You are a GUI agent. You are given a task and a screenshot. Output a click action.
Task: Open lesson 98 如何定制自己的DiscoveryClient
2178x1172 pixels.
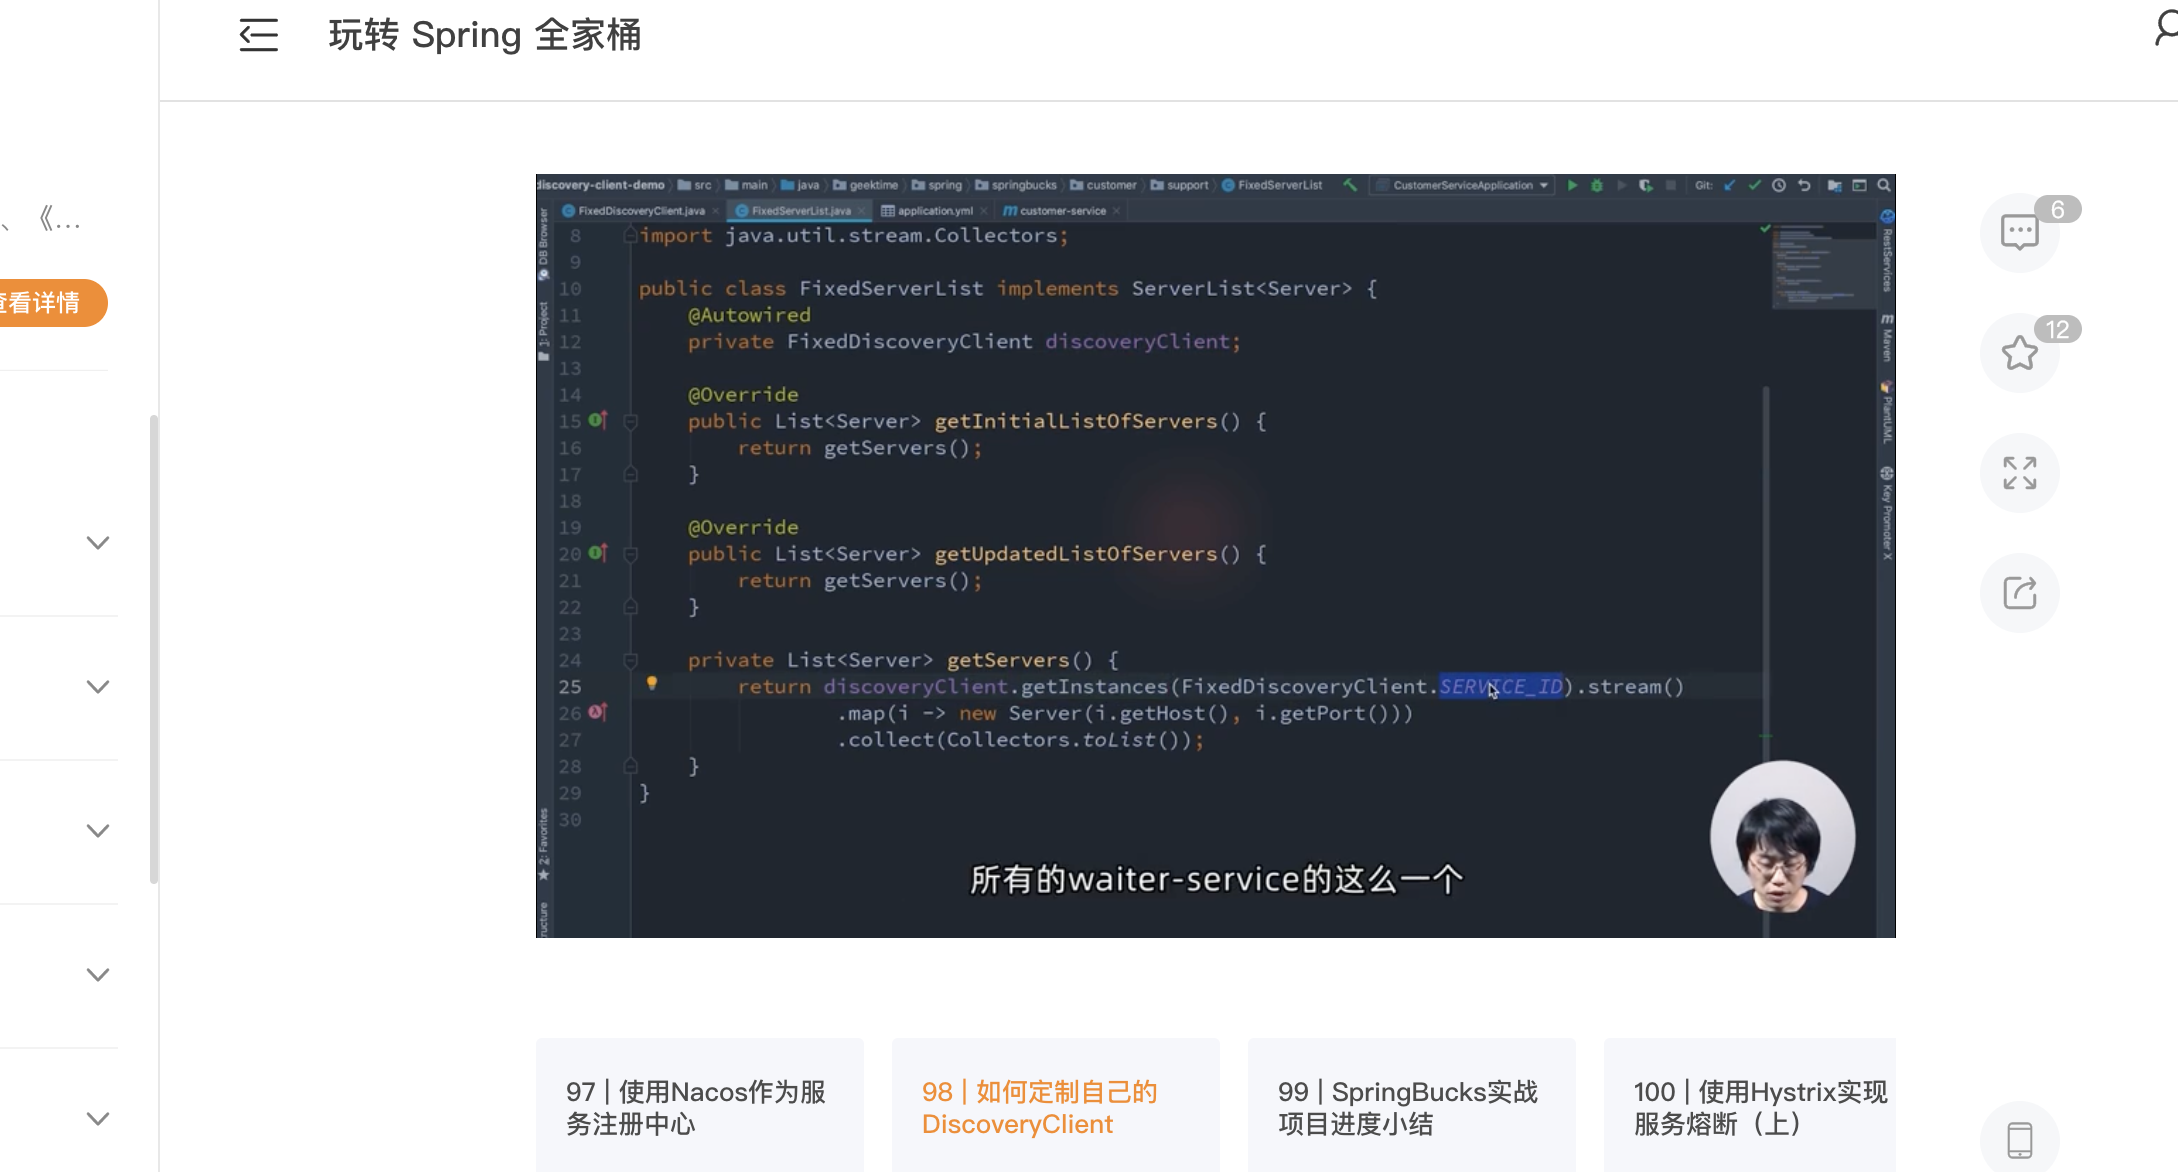pyautogui.click(x=1055, y=1105)
